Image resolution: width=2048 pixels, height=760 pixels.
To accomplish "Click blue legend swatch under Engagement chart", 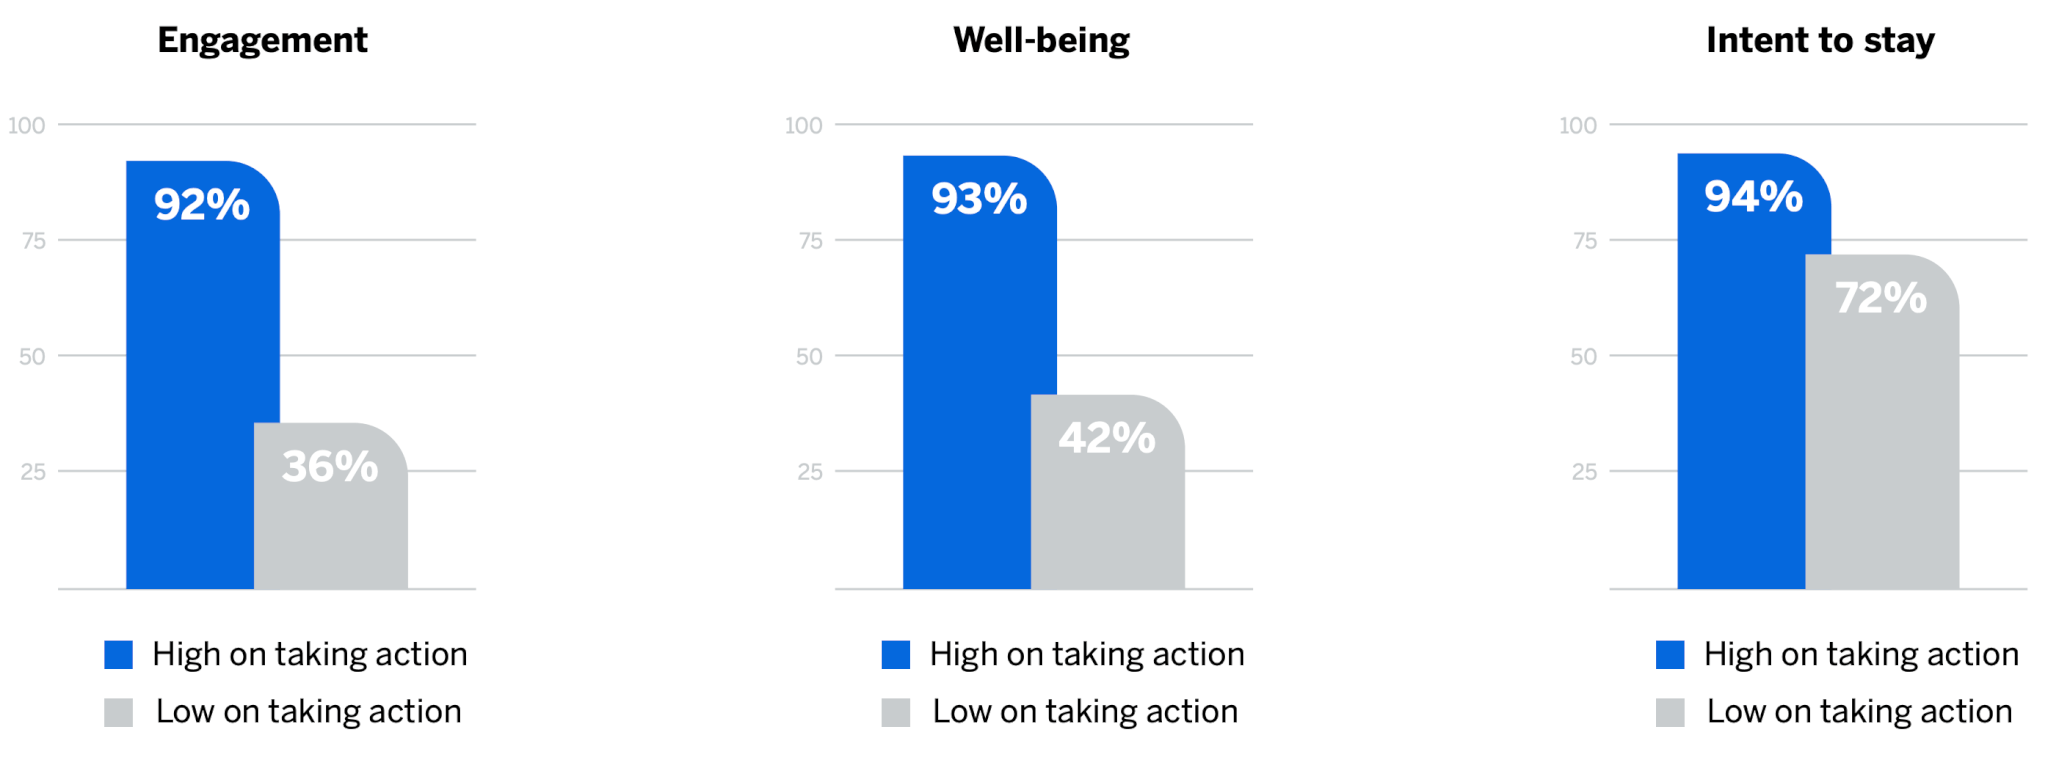I will click(119, 655).
